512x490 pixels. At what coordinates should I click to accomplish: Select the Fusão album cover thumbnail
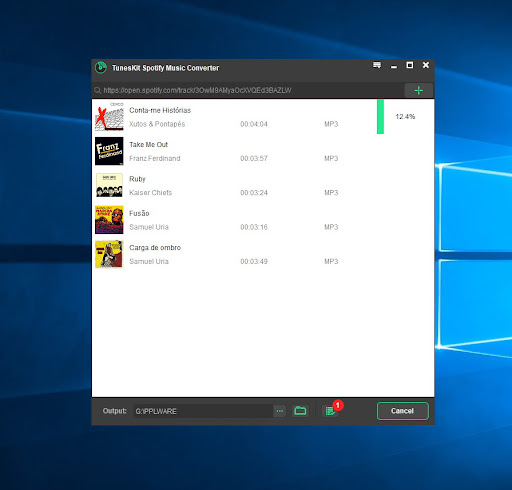pos(109,220)
